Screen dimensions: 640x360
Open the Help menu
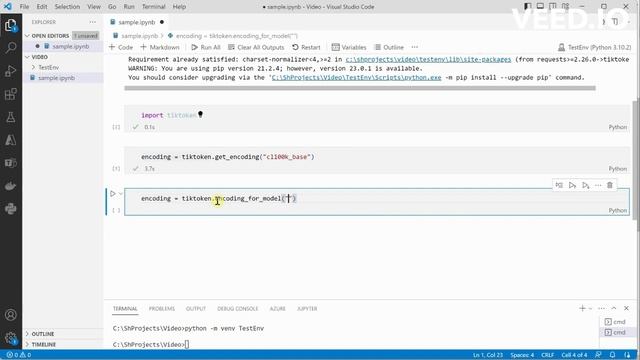coord(179,7)
